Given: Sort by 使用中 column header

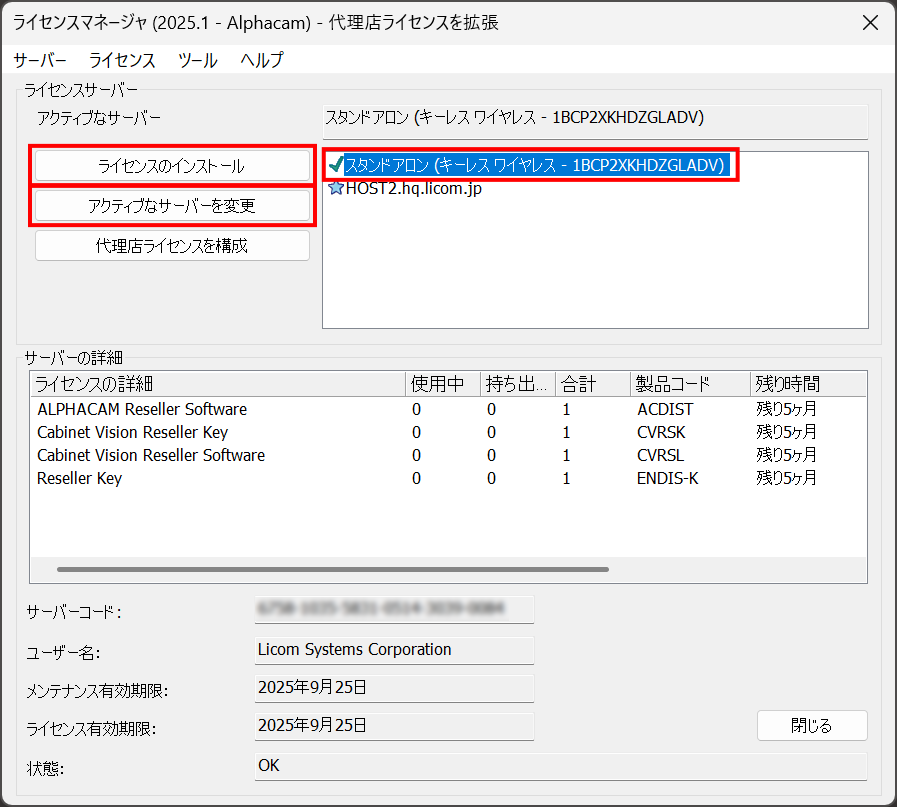Looking at the screenshot, I should (443, 384).
